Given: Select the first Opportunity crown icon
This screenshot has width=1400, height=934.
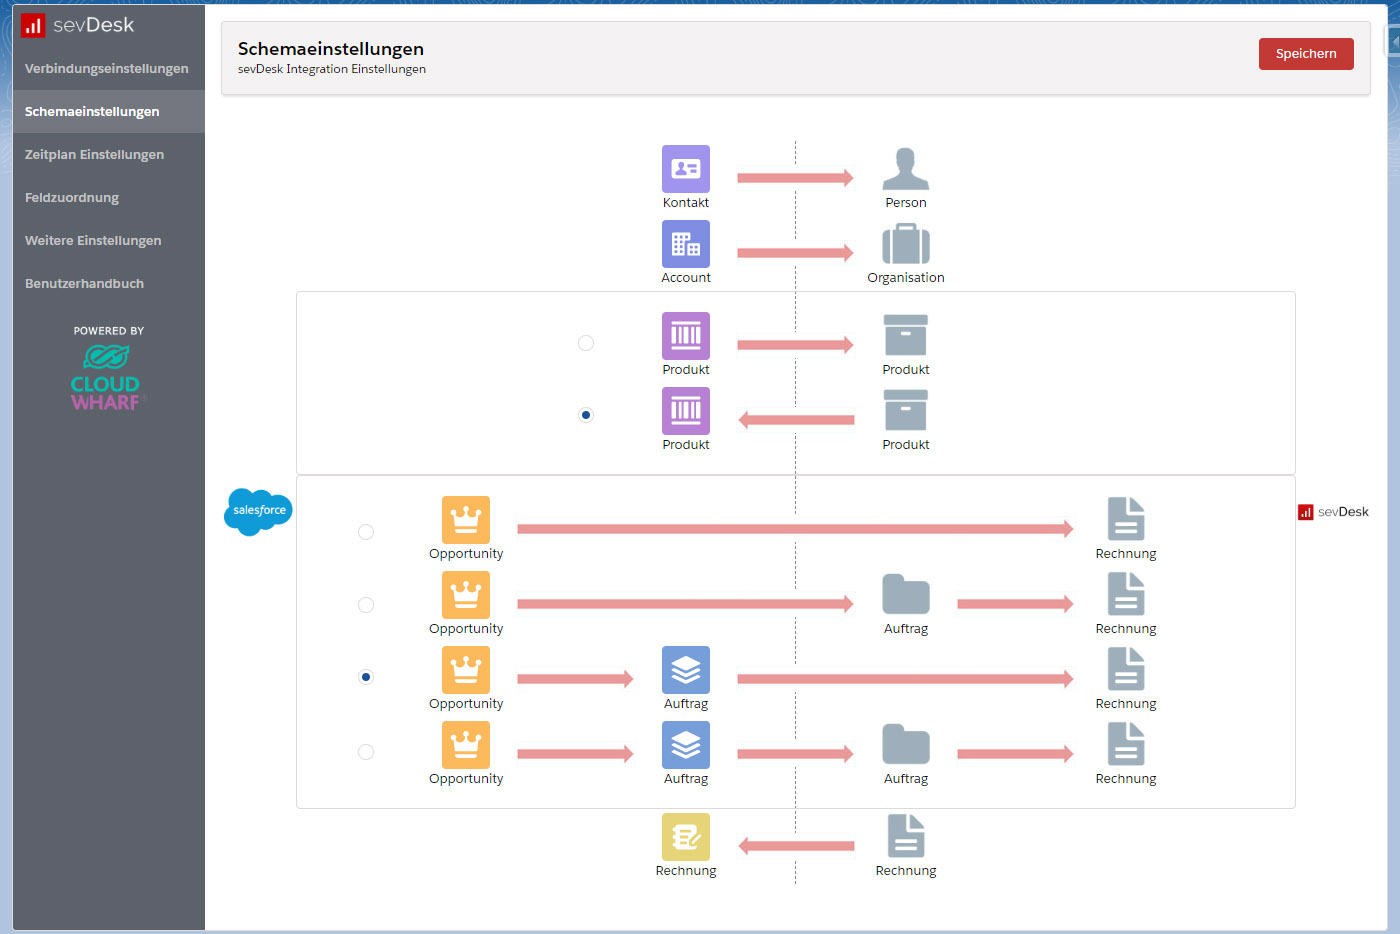Looking at the screenshot, I should [466, 521].
